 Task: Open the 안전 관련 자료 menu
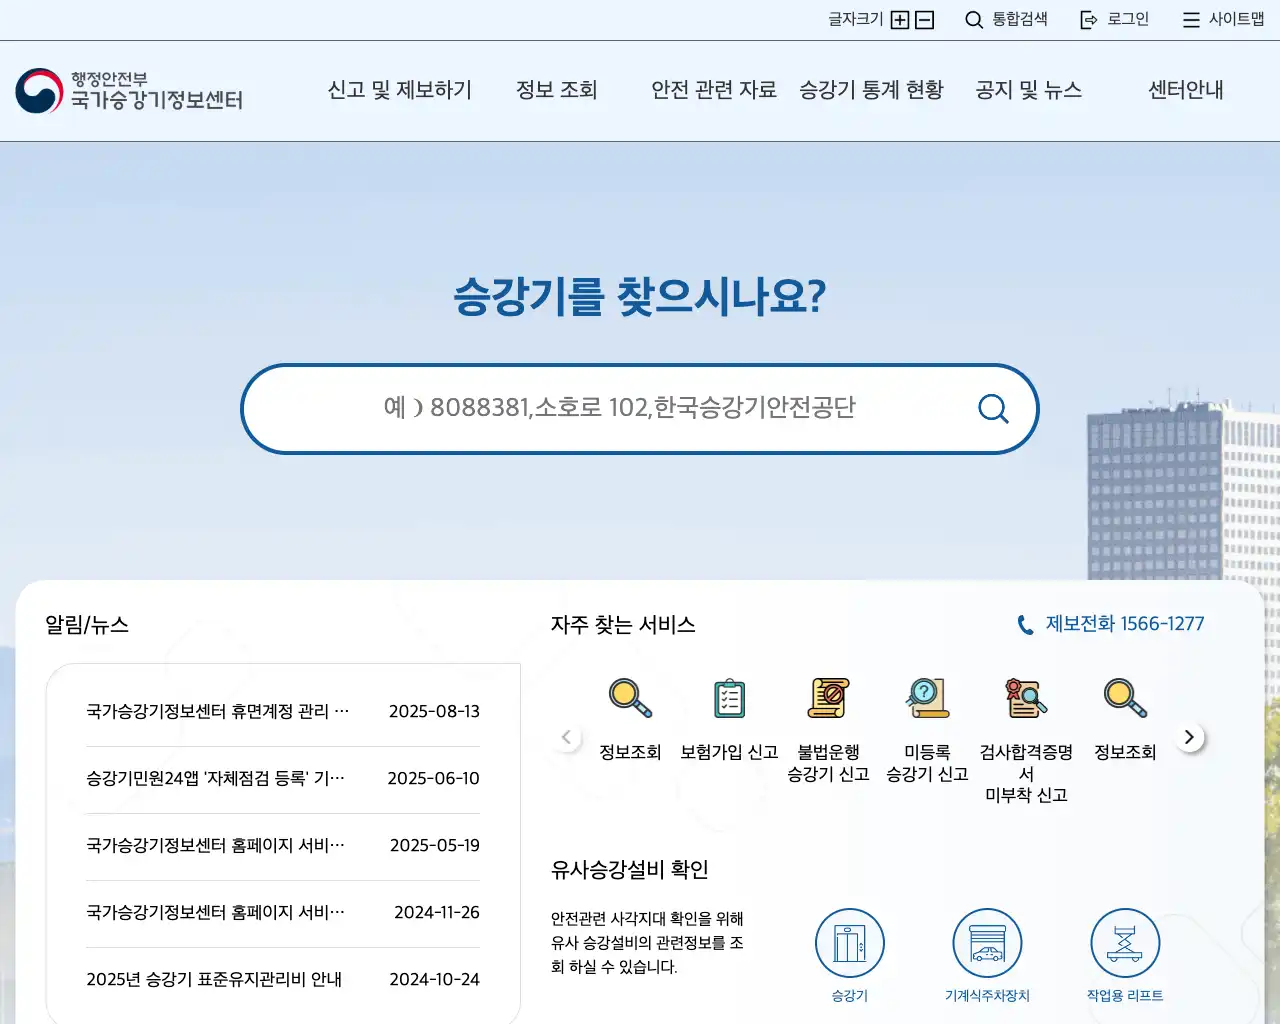point(714,90)
